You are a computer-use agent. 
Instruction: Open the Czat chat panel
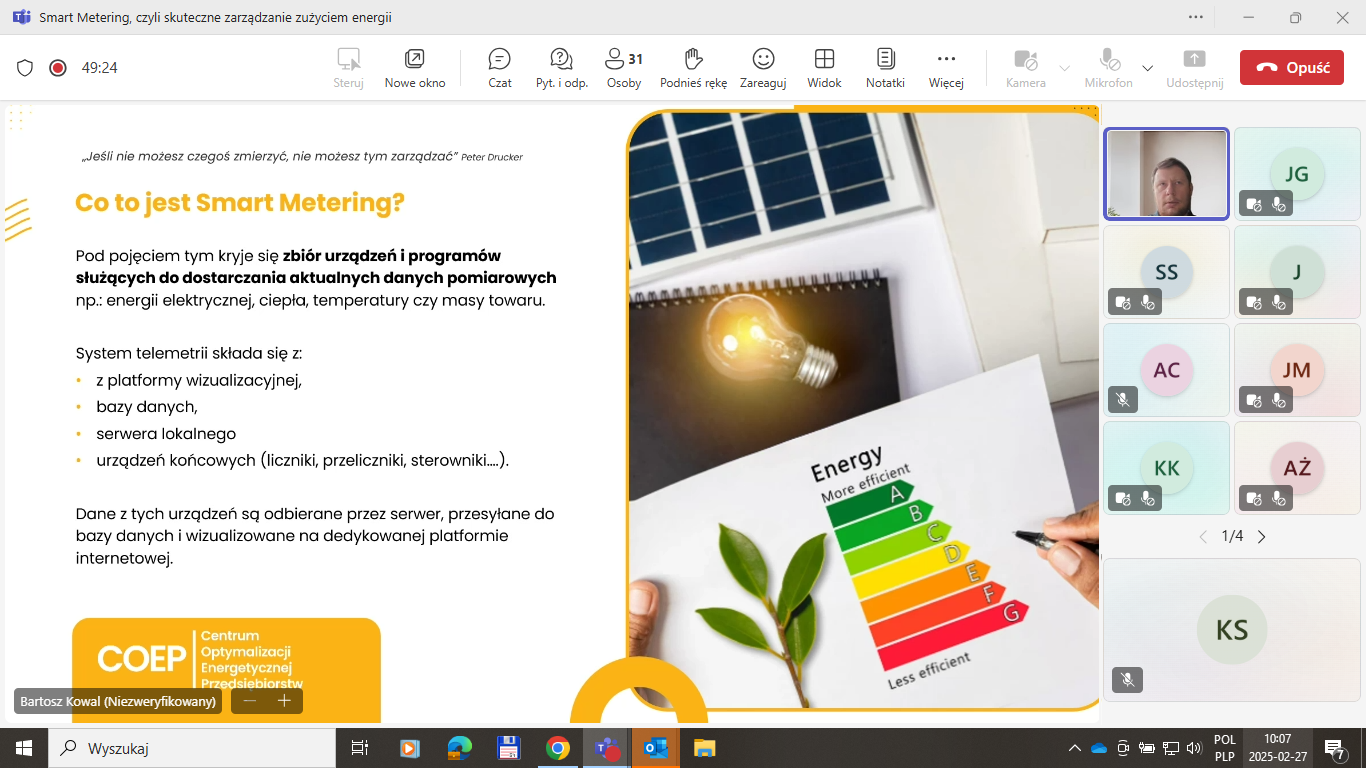[500, 68]
